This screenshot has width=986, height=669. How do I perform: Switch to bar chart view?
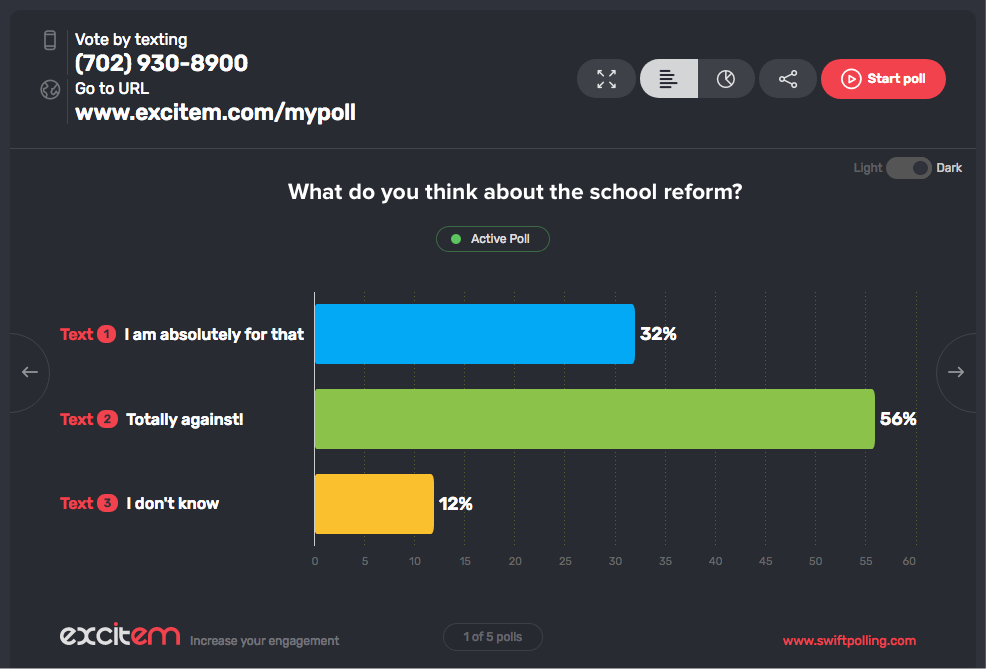tap(669, 79)
